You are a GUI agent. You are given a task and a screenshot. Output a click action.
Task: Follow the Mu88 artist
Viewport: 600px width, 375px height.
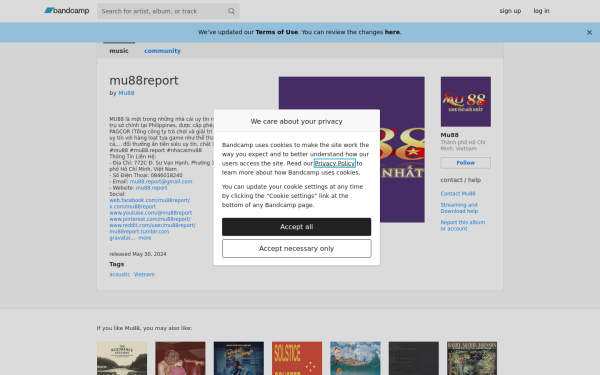click(466, 163)
